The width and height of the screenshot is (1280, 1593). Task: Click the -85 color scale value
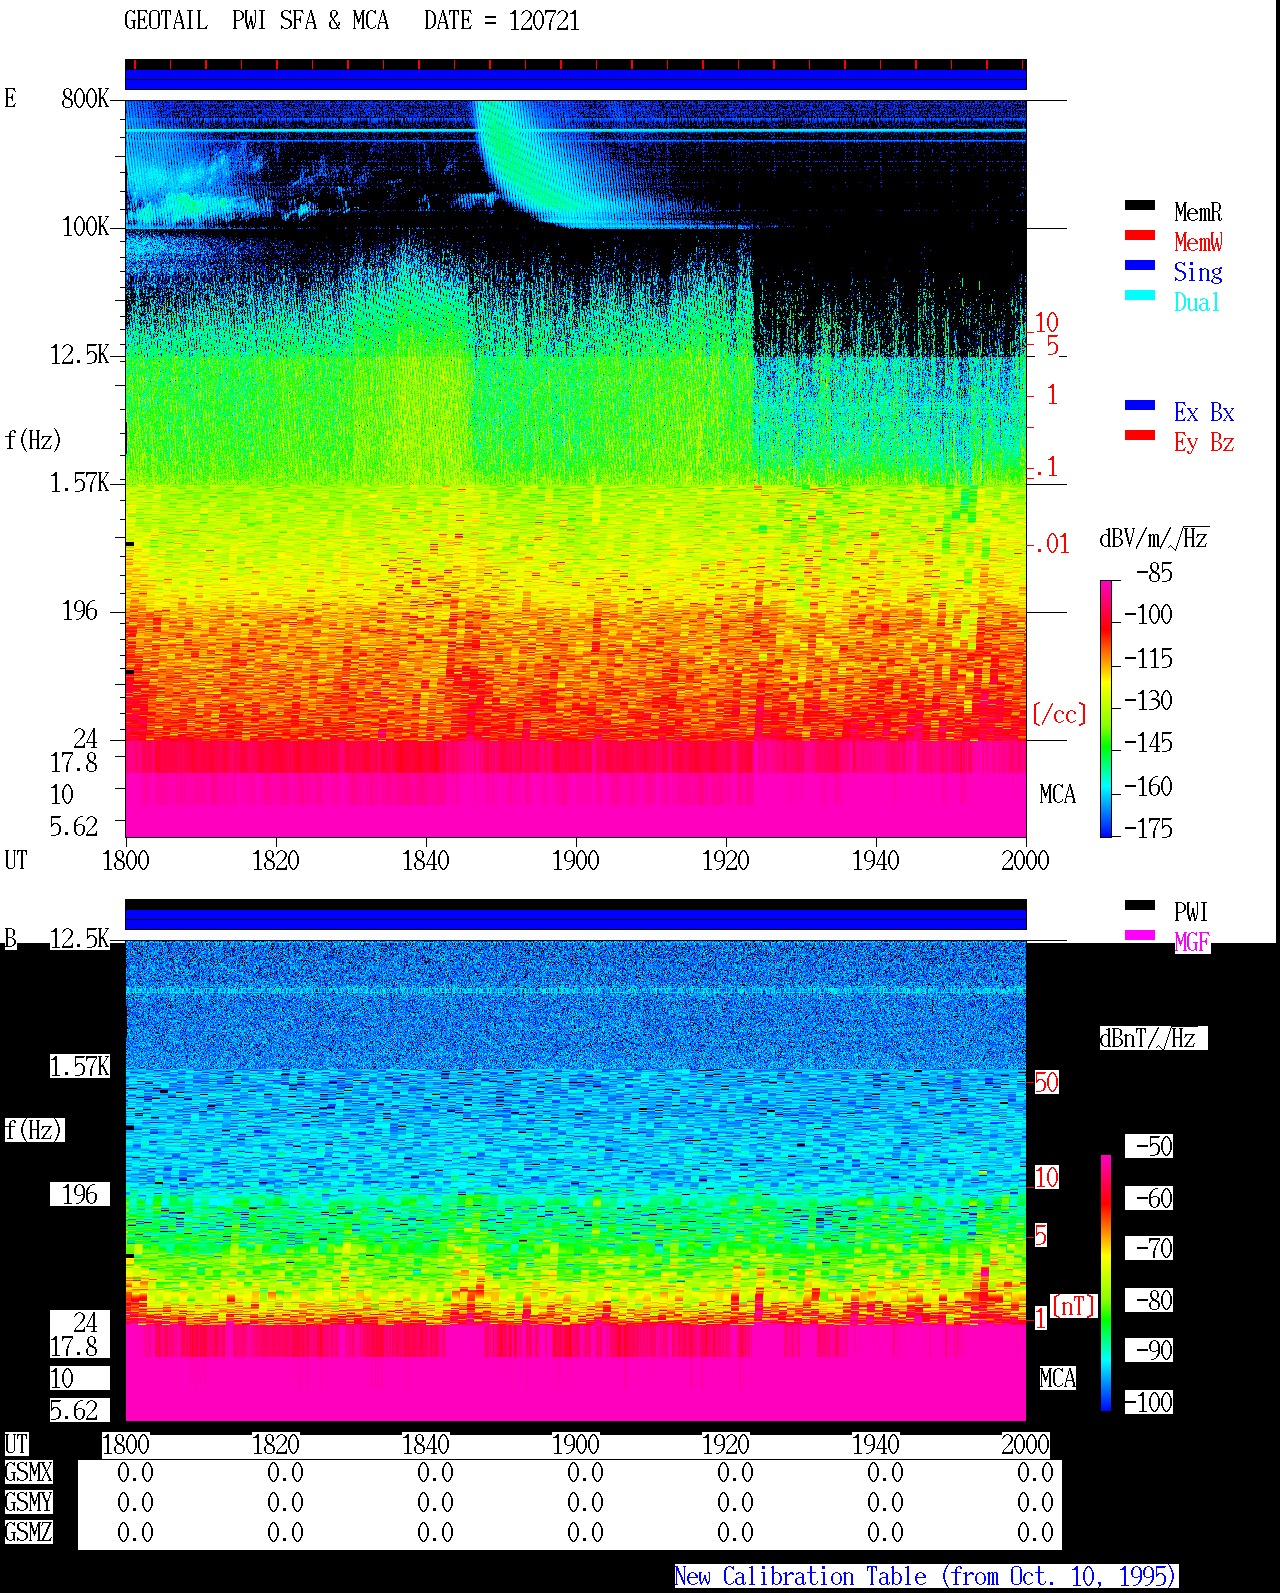(x=1154, y=573)
